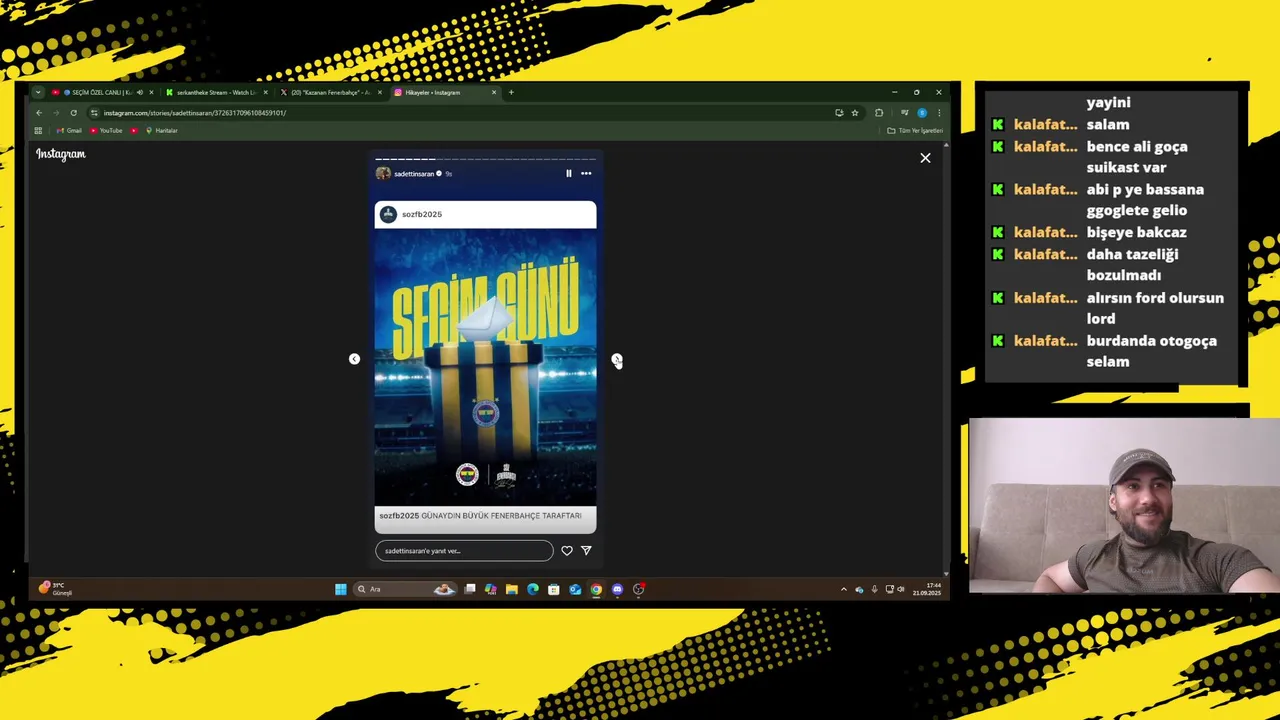Open File Explorer from taskbar
Viewport: 1280px width, 720px height.
(x=511, y=589)
